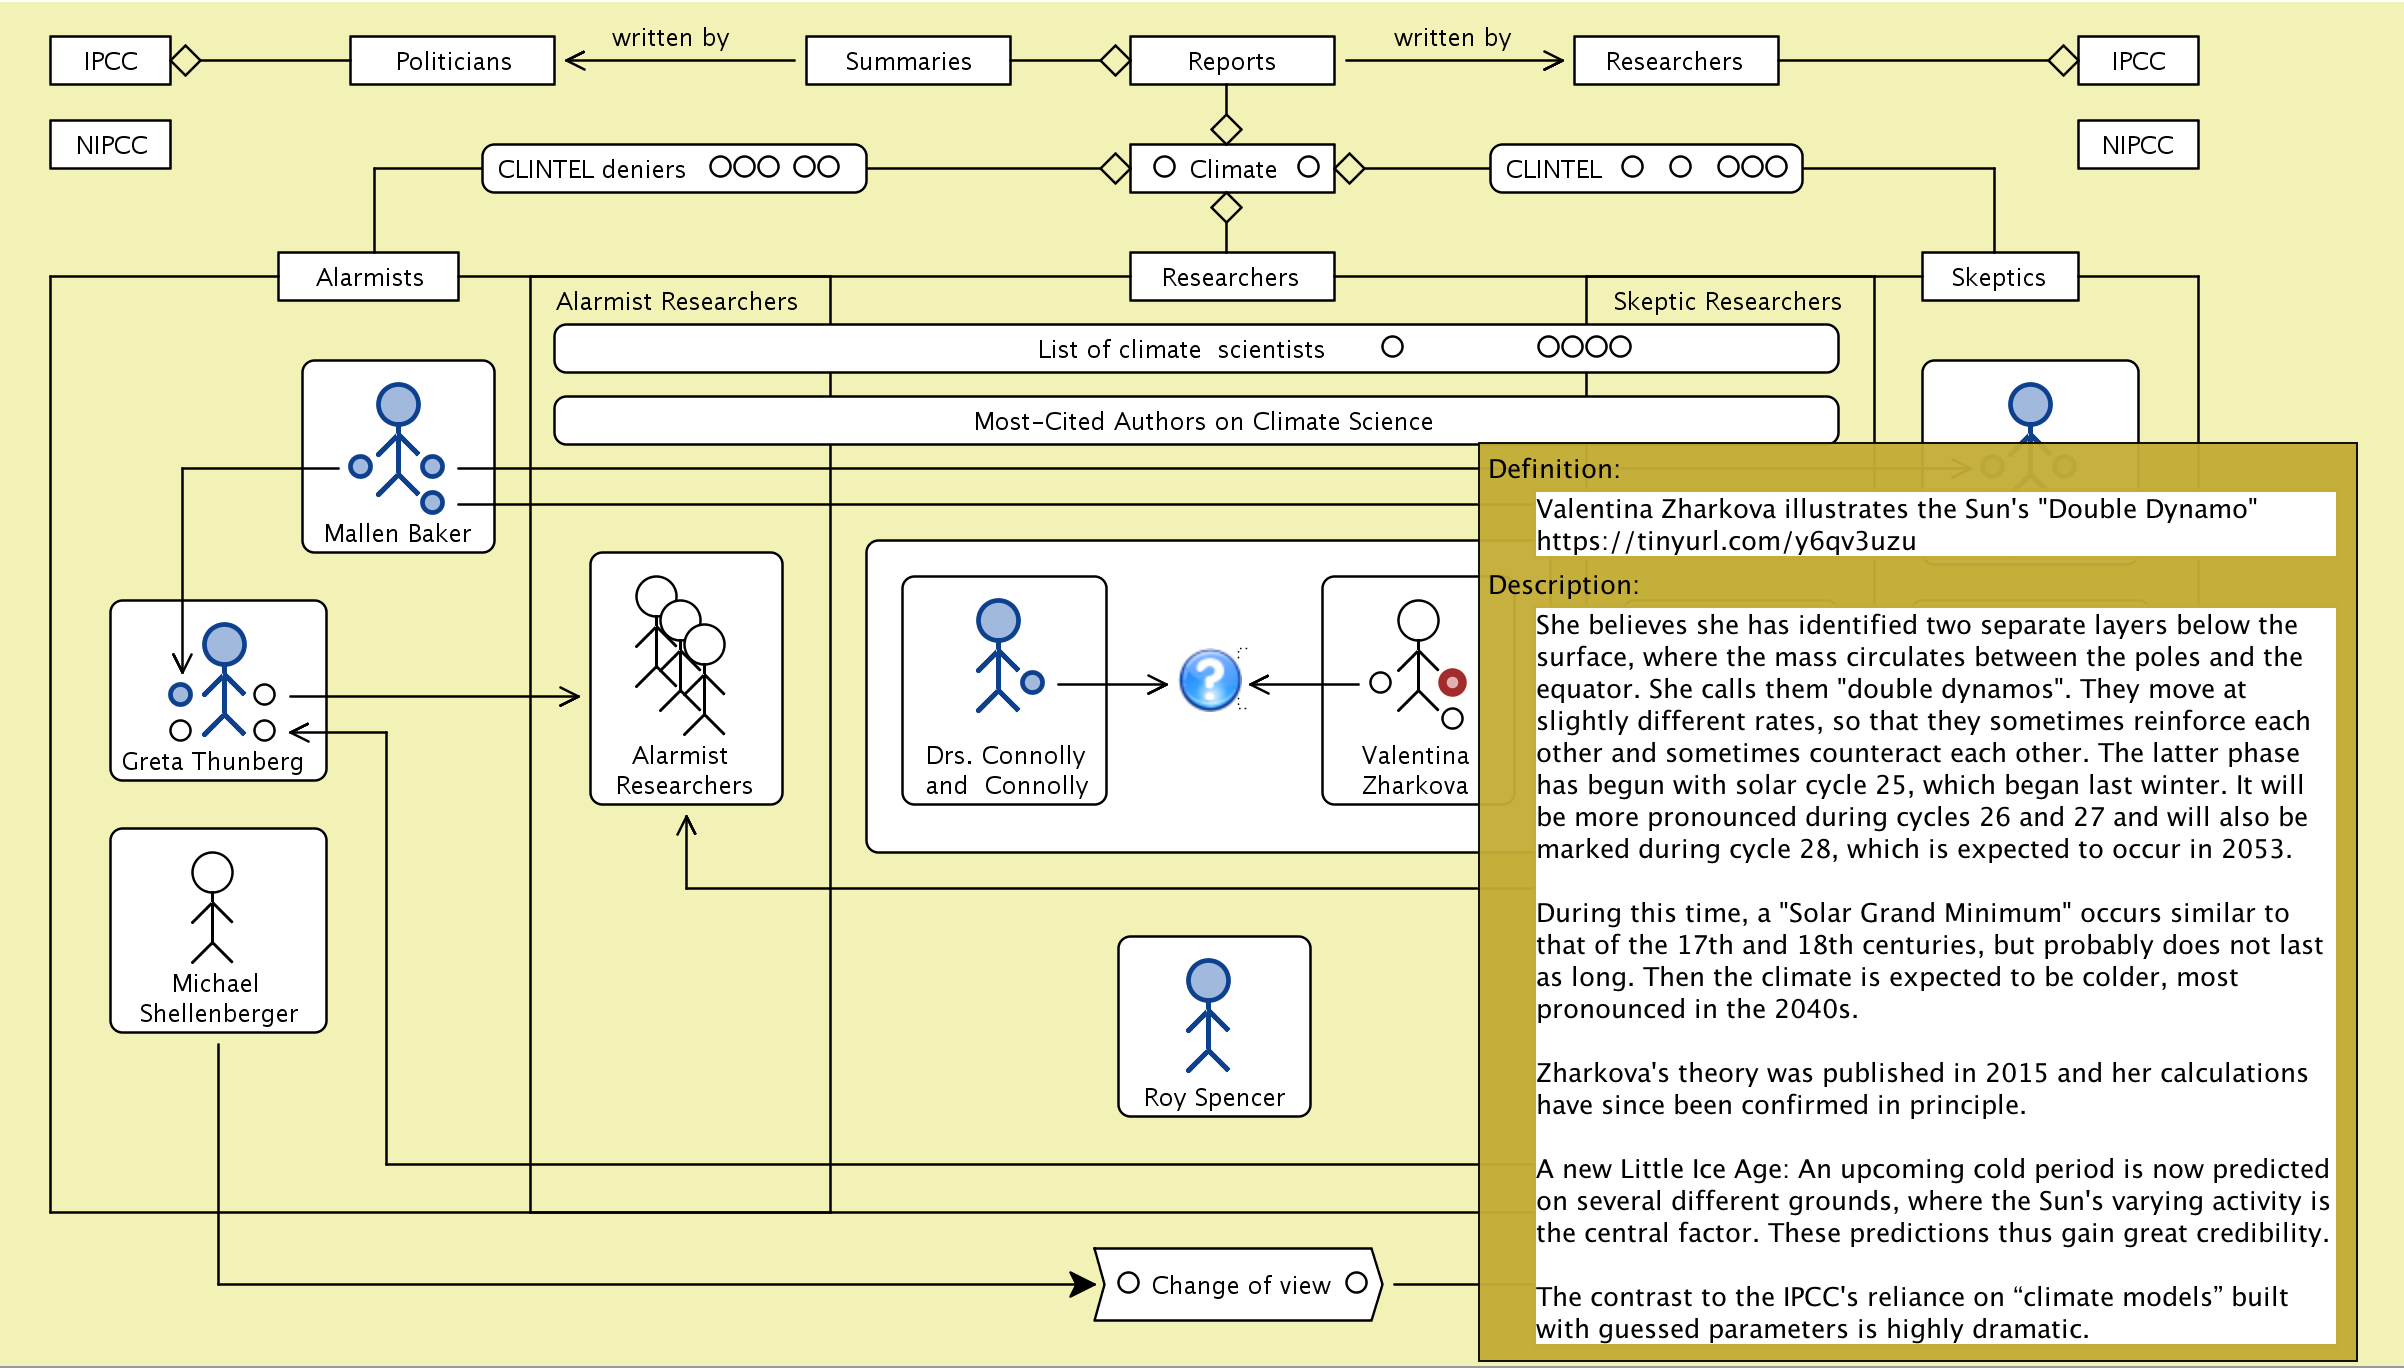Image resolution: width=2404 pixels, height=1368 pixels.
Task: Select the Skeptics tab box
Action: pyautogui.click(x=1998, y=277)
